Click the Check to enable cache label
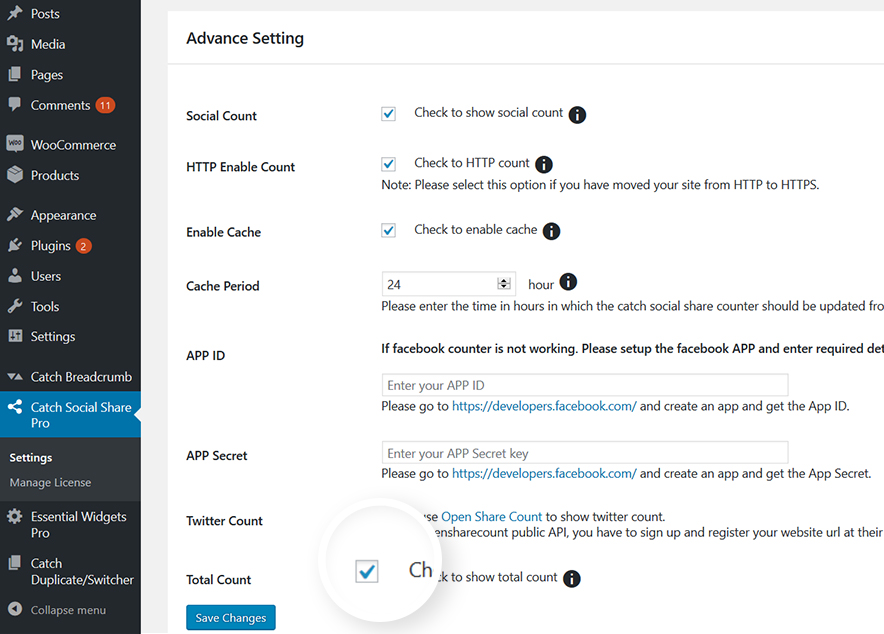Image resolution: width=884 pixels, height=634 pixels. 475,229
